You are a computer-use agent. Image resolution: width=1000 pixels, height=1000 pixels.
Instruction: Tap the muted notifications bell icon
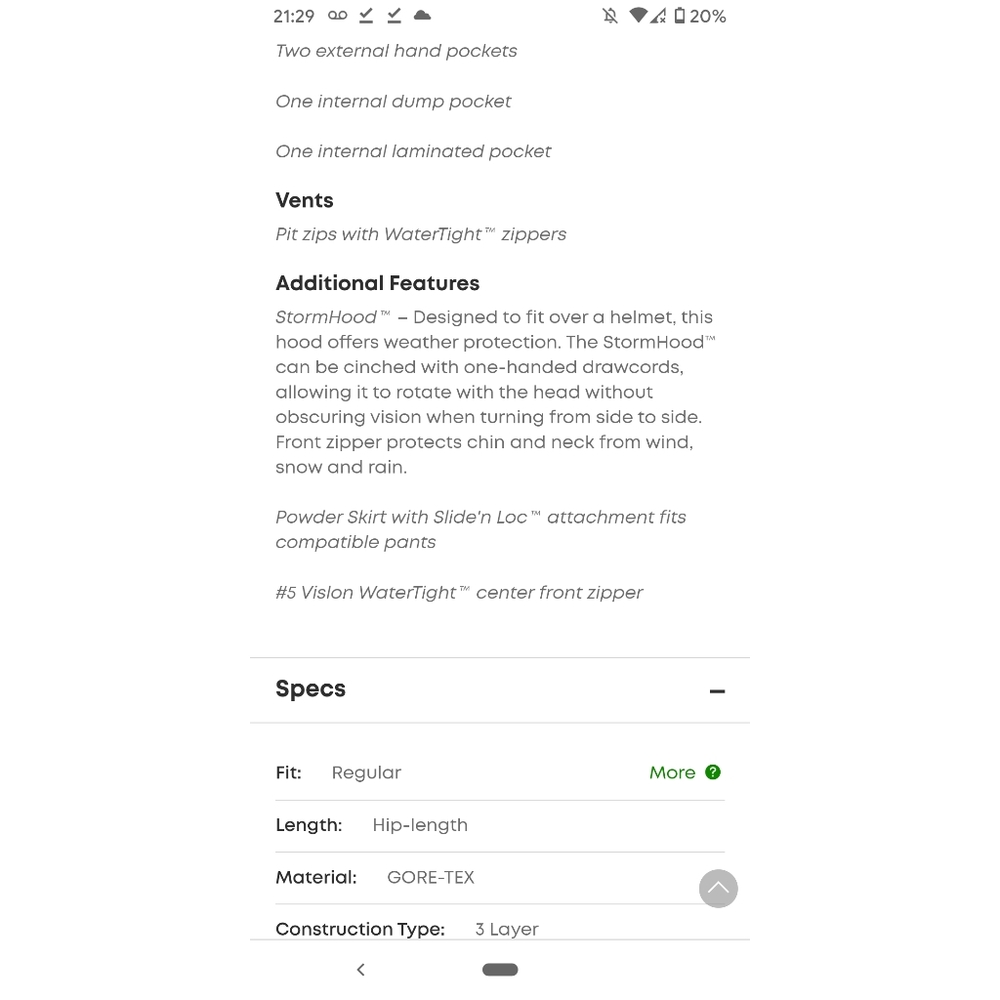[x=610, y=16]
